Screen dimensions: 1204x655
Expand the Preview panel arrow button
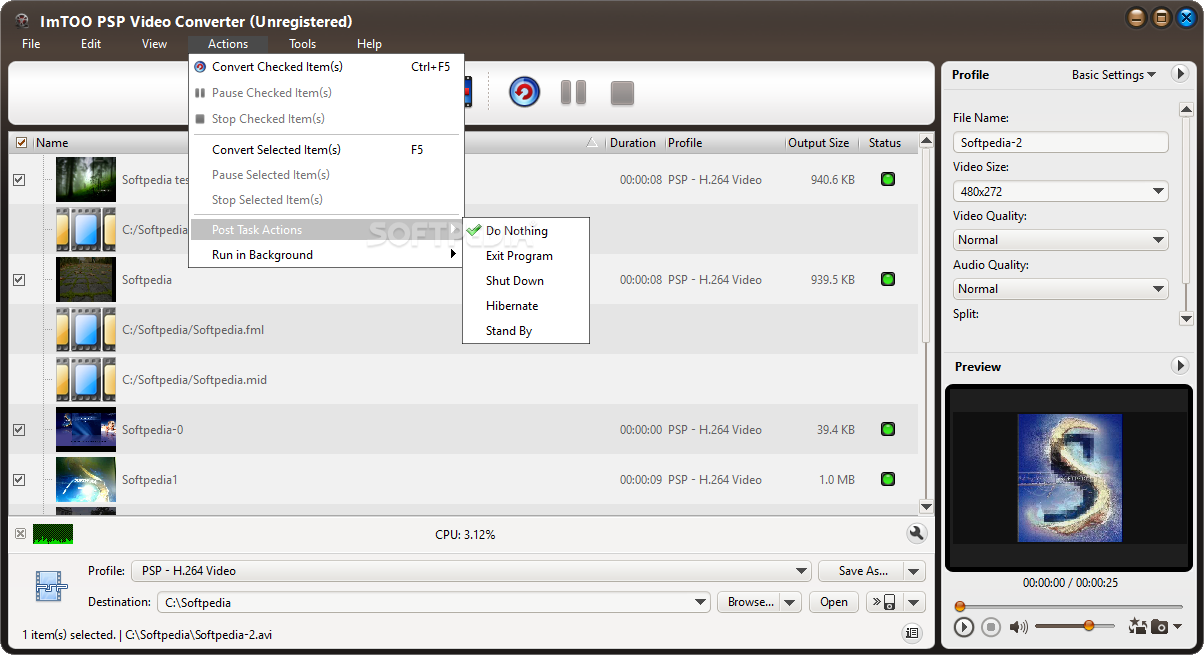coord(1179,366)
